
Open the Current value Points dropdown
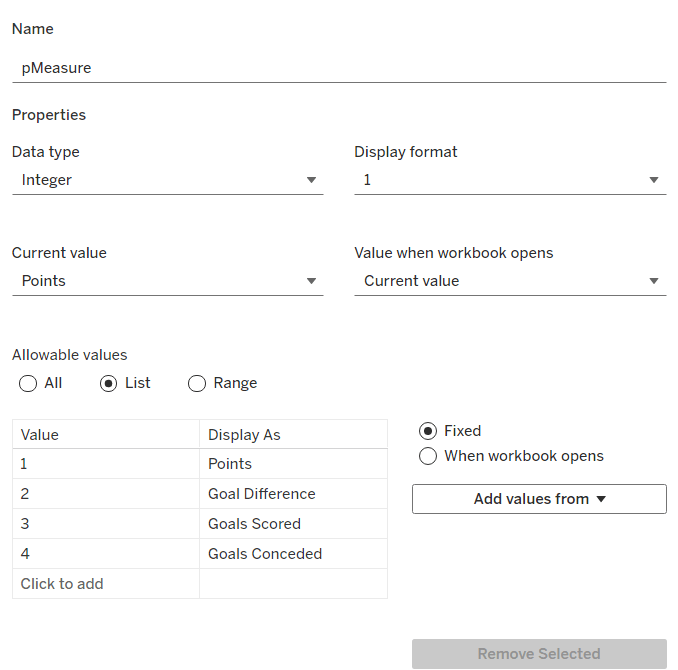167,281
